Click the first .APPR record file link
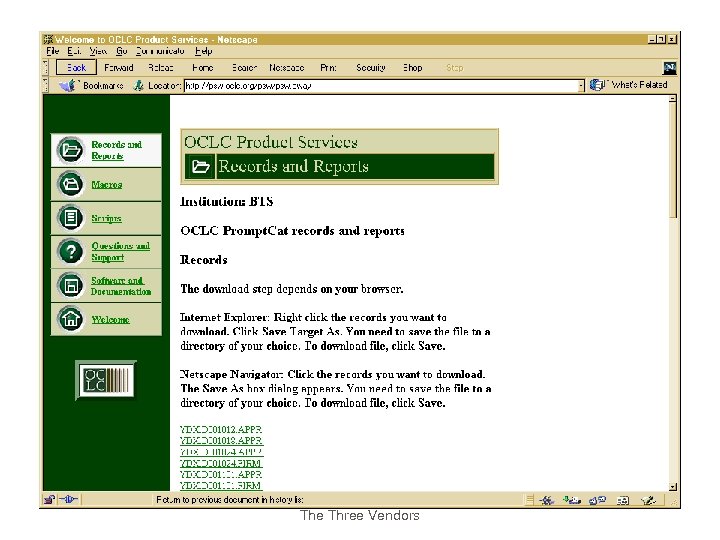720x540 pixels. [x=221, y=429]
